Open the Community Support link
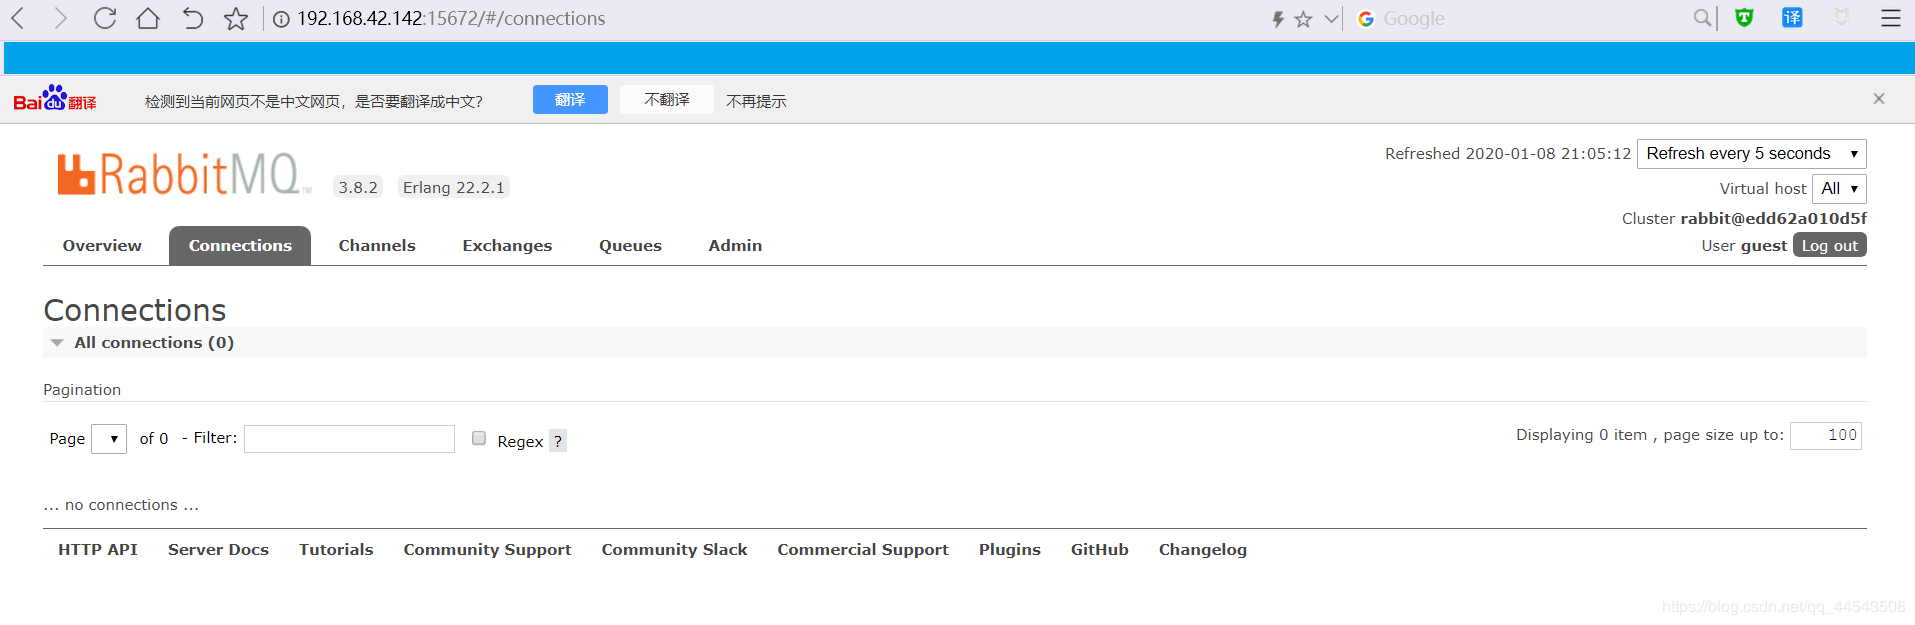Image resolution: width=1915 pixels, height=625 pixels. (487, 550)
